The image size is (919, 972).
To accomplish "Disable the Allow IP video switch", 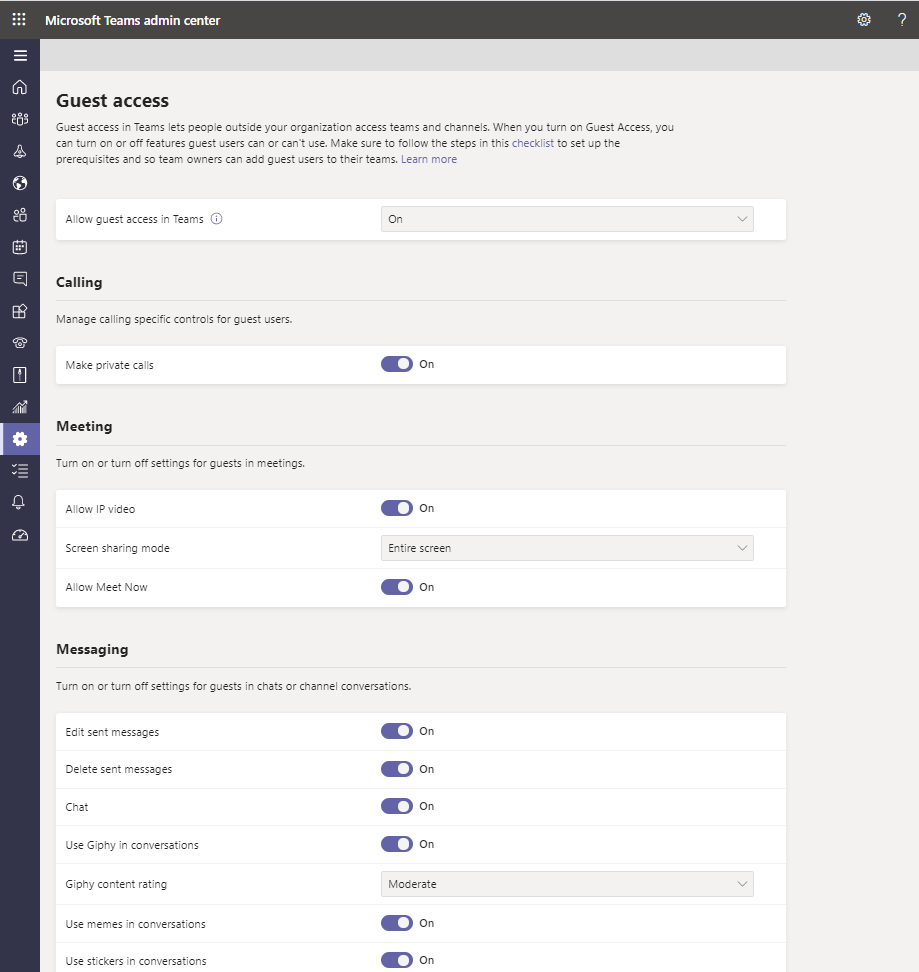I will 397,508.
